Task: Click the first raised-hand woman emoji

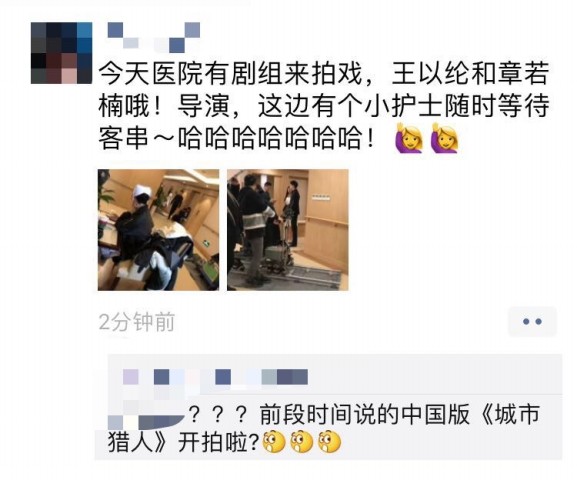Action: click(x=408, y=138)
